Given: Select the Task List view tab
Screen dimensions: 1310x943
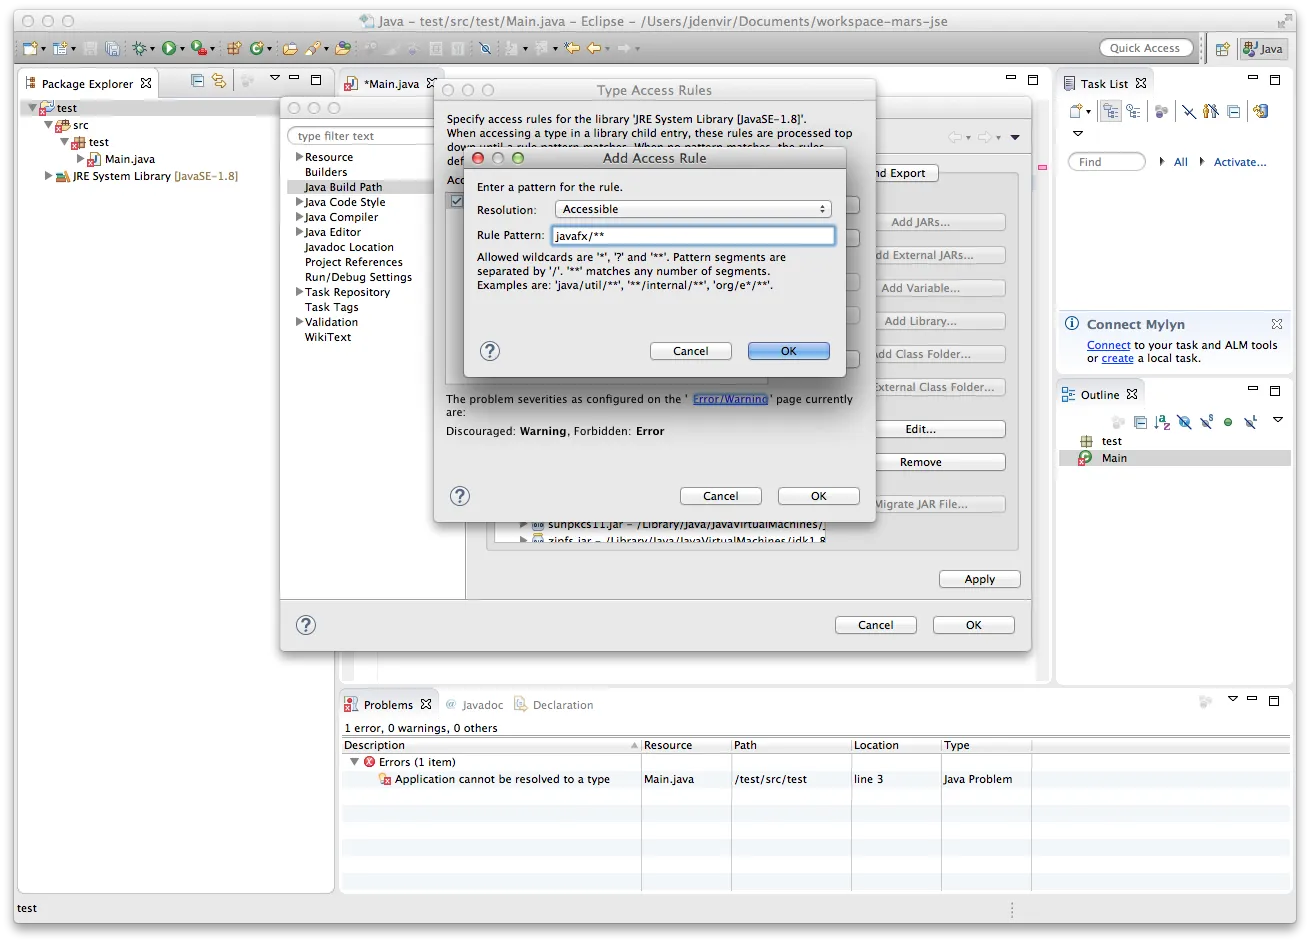Looking at the screenshot, I should point(1104,84).
